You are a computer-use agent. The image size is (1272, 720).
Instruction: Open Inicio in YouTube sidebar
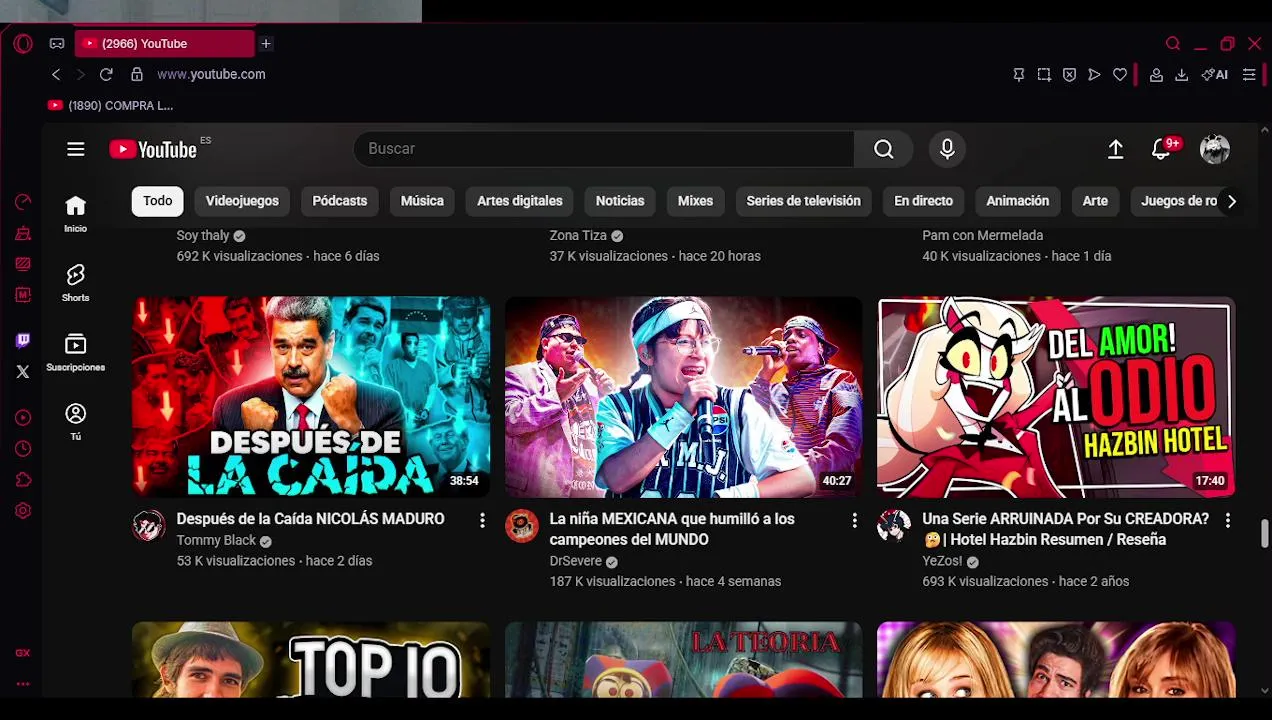click(76, 214)
